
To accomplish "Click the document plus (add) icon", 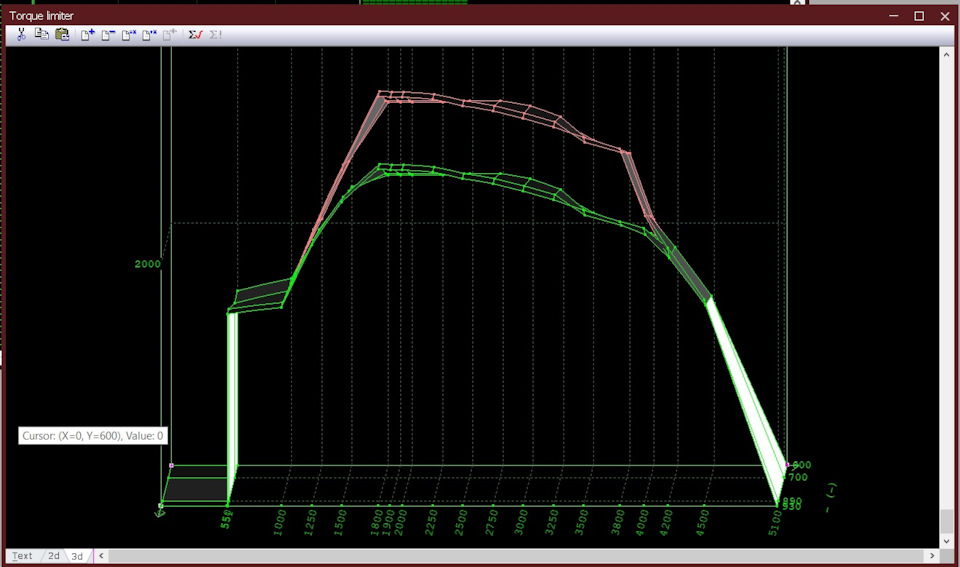I will [x=88, y=35].
